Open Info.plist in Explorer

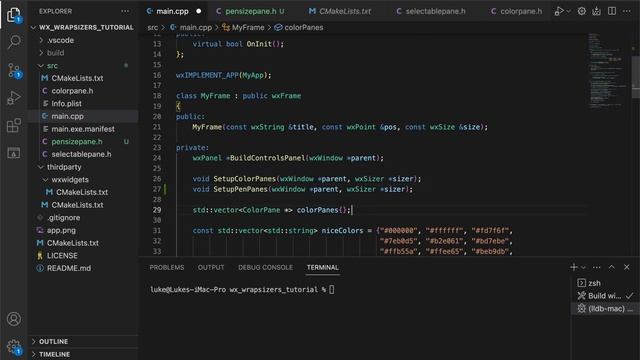[83, 103]
